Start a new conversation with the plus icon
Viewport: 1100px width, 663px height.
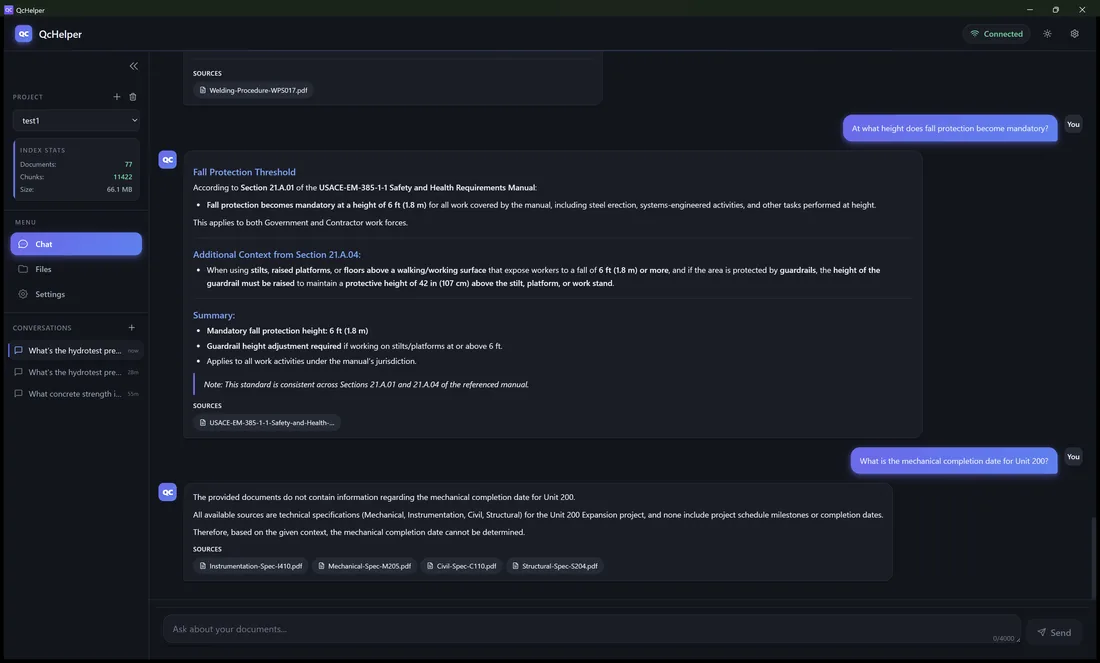(x=131, y=328)
